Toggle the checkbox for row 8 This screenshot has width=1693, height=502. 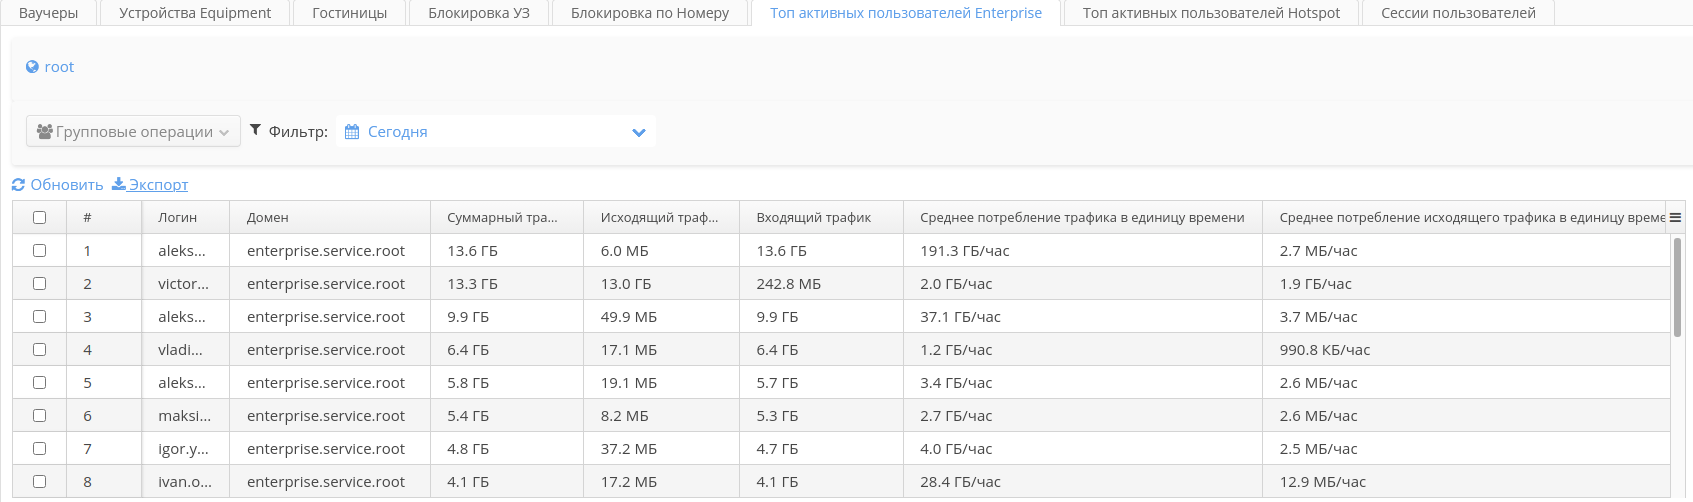(x=39, y=481)
